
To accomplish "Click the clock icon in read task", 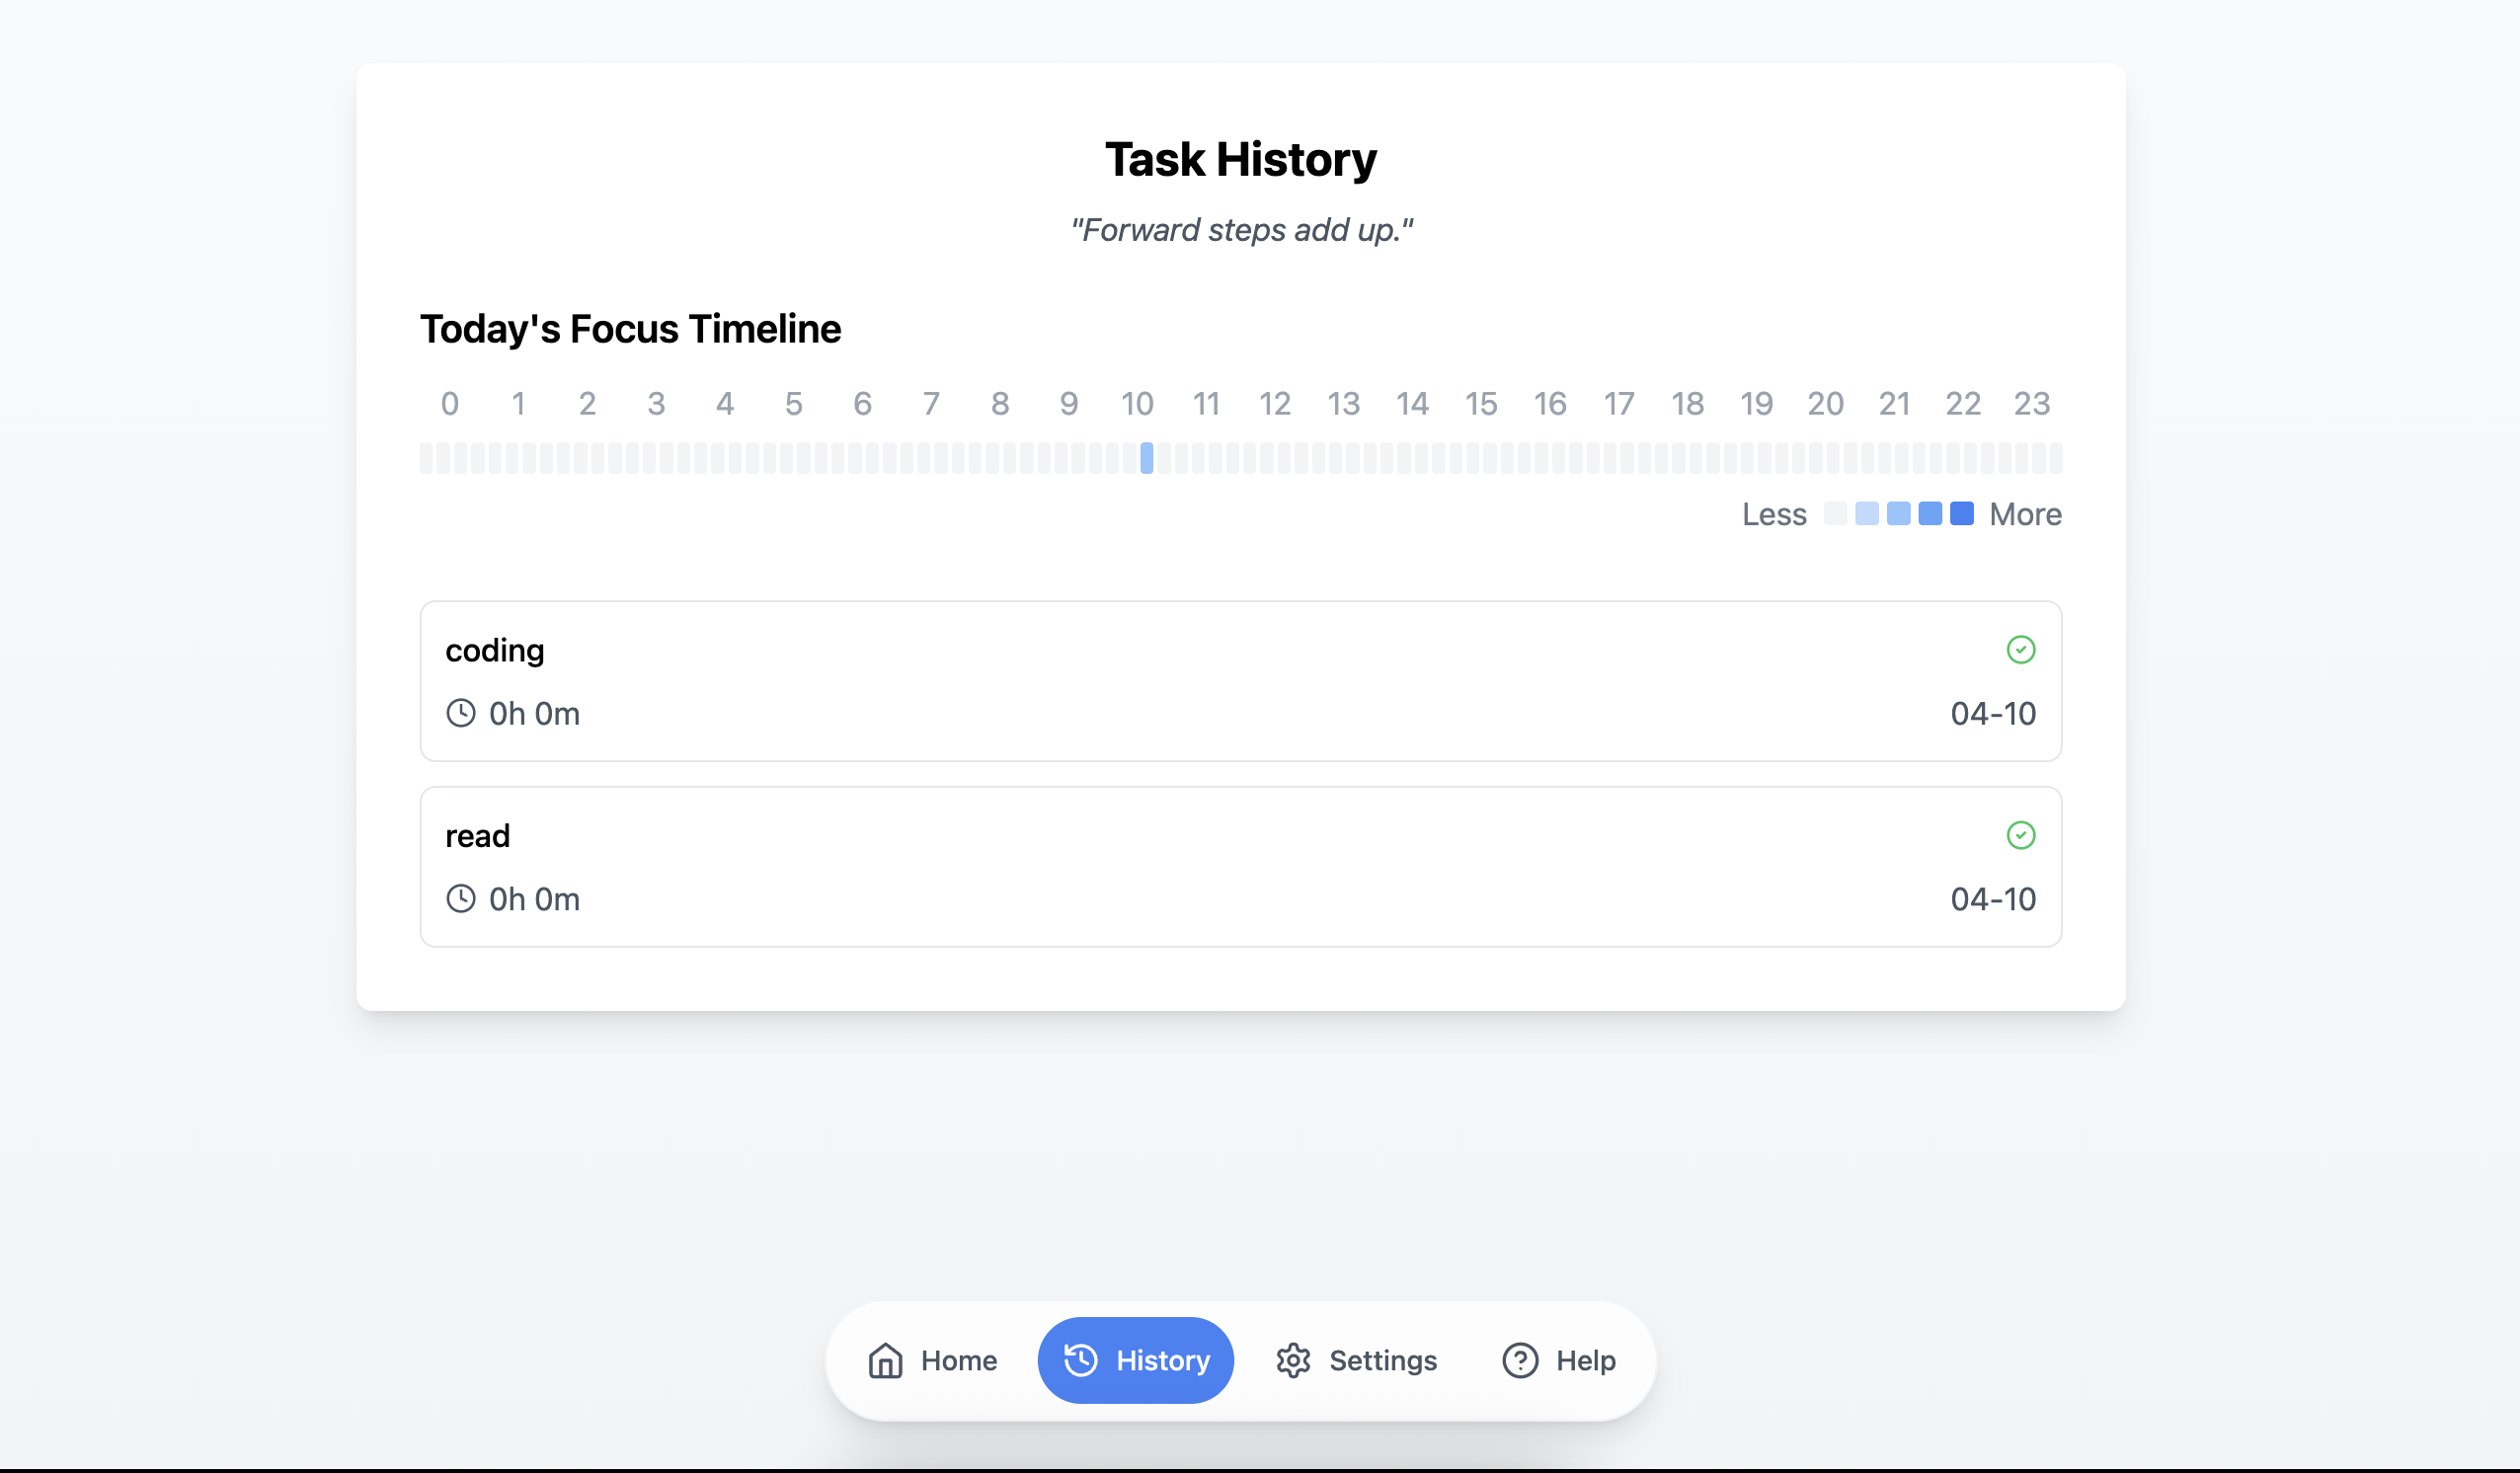I will [461, 898].
